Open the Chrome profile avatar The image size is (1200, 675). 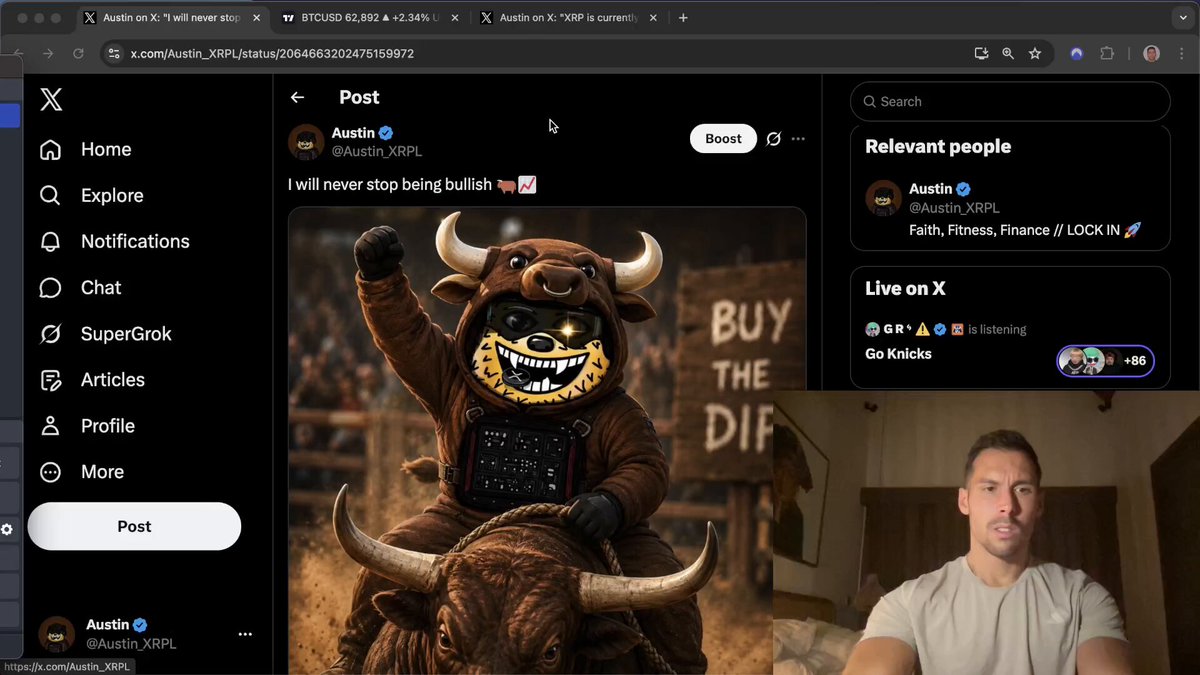pyautogui.click(x=1151, y=54)
